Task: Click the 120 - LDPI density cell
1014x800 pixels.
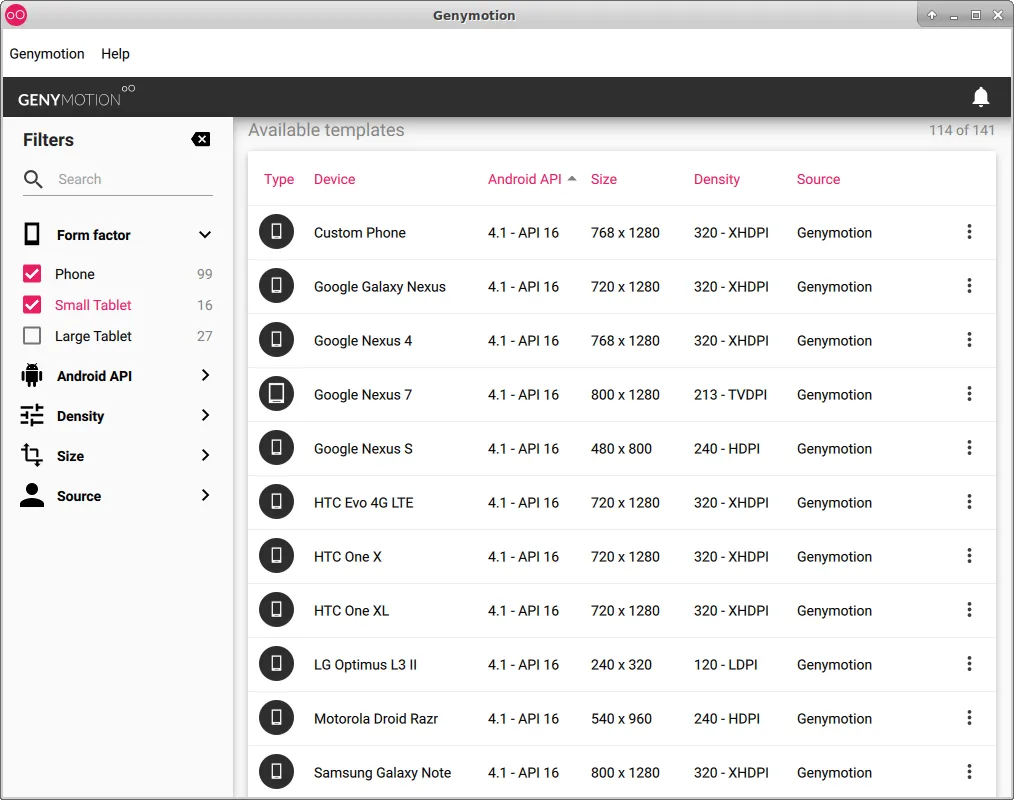Action: click(x=725, y=665)
